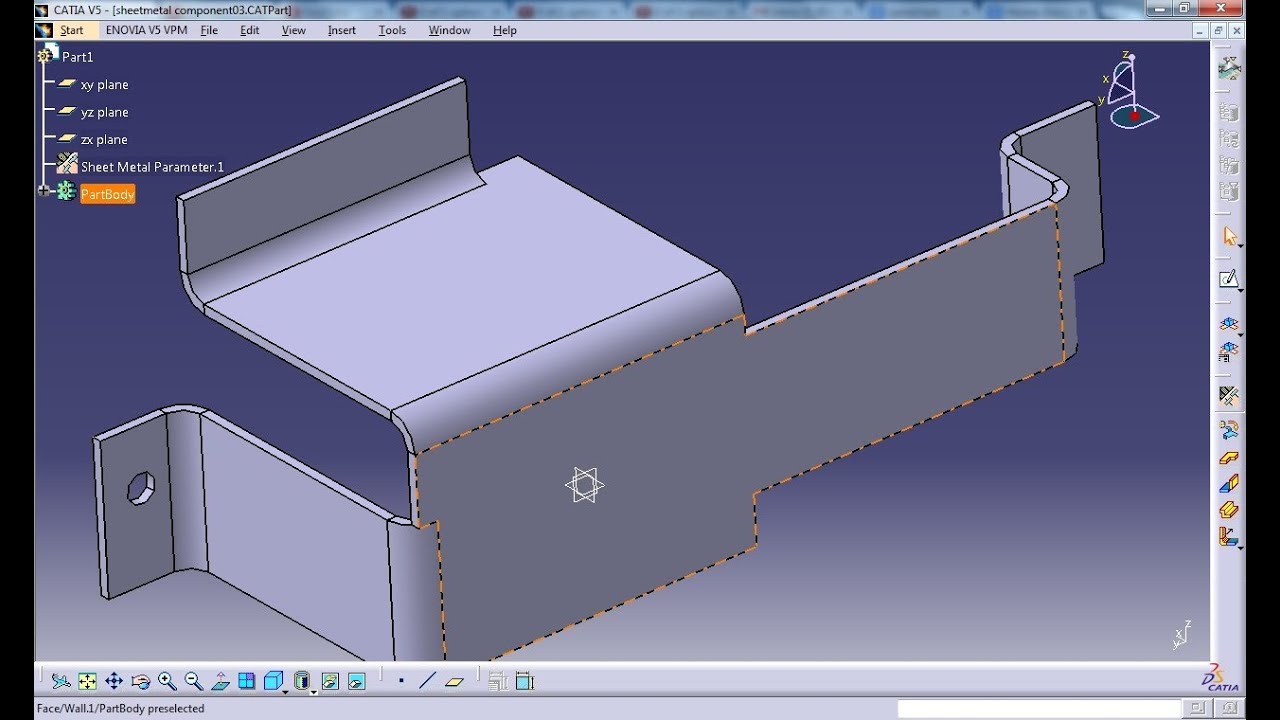Click the hexagonal hole on the left flange
Screen dimensions: 1280x720
140,488
